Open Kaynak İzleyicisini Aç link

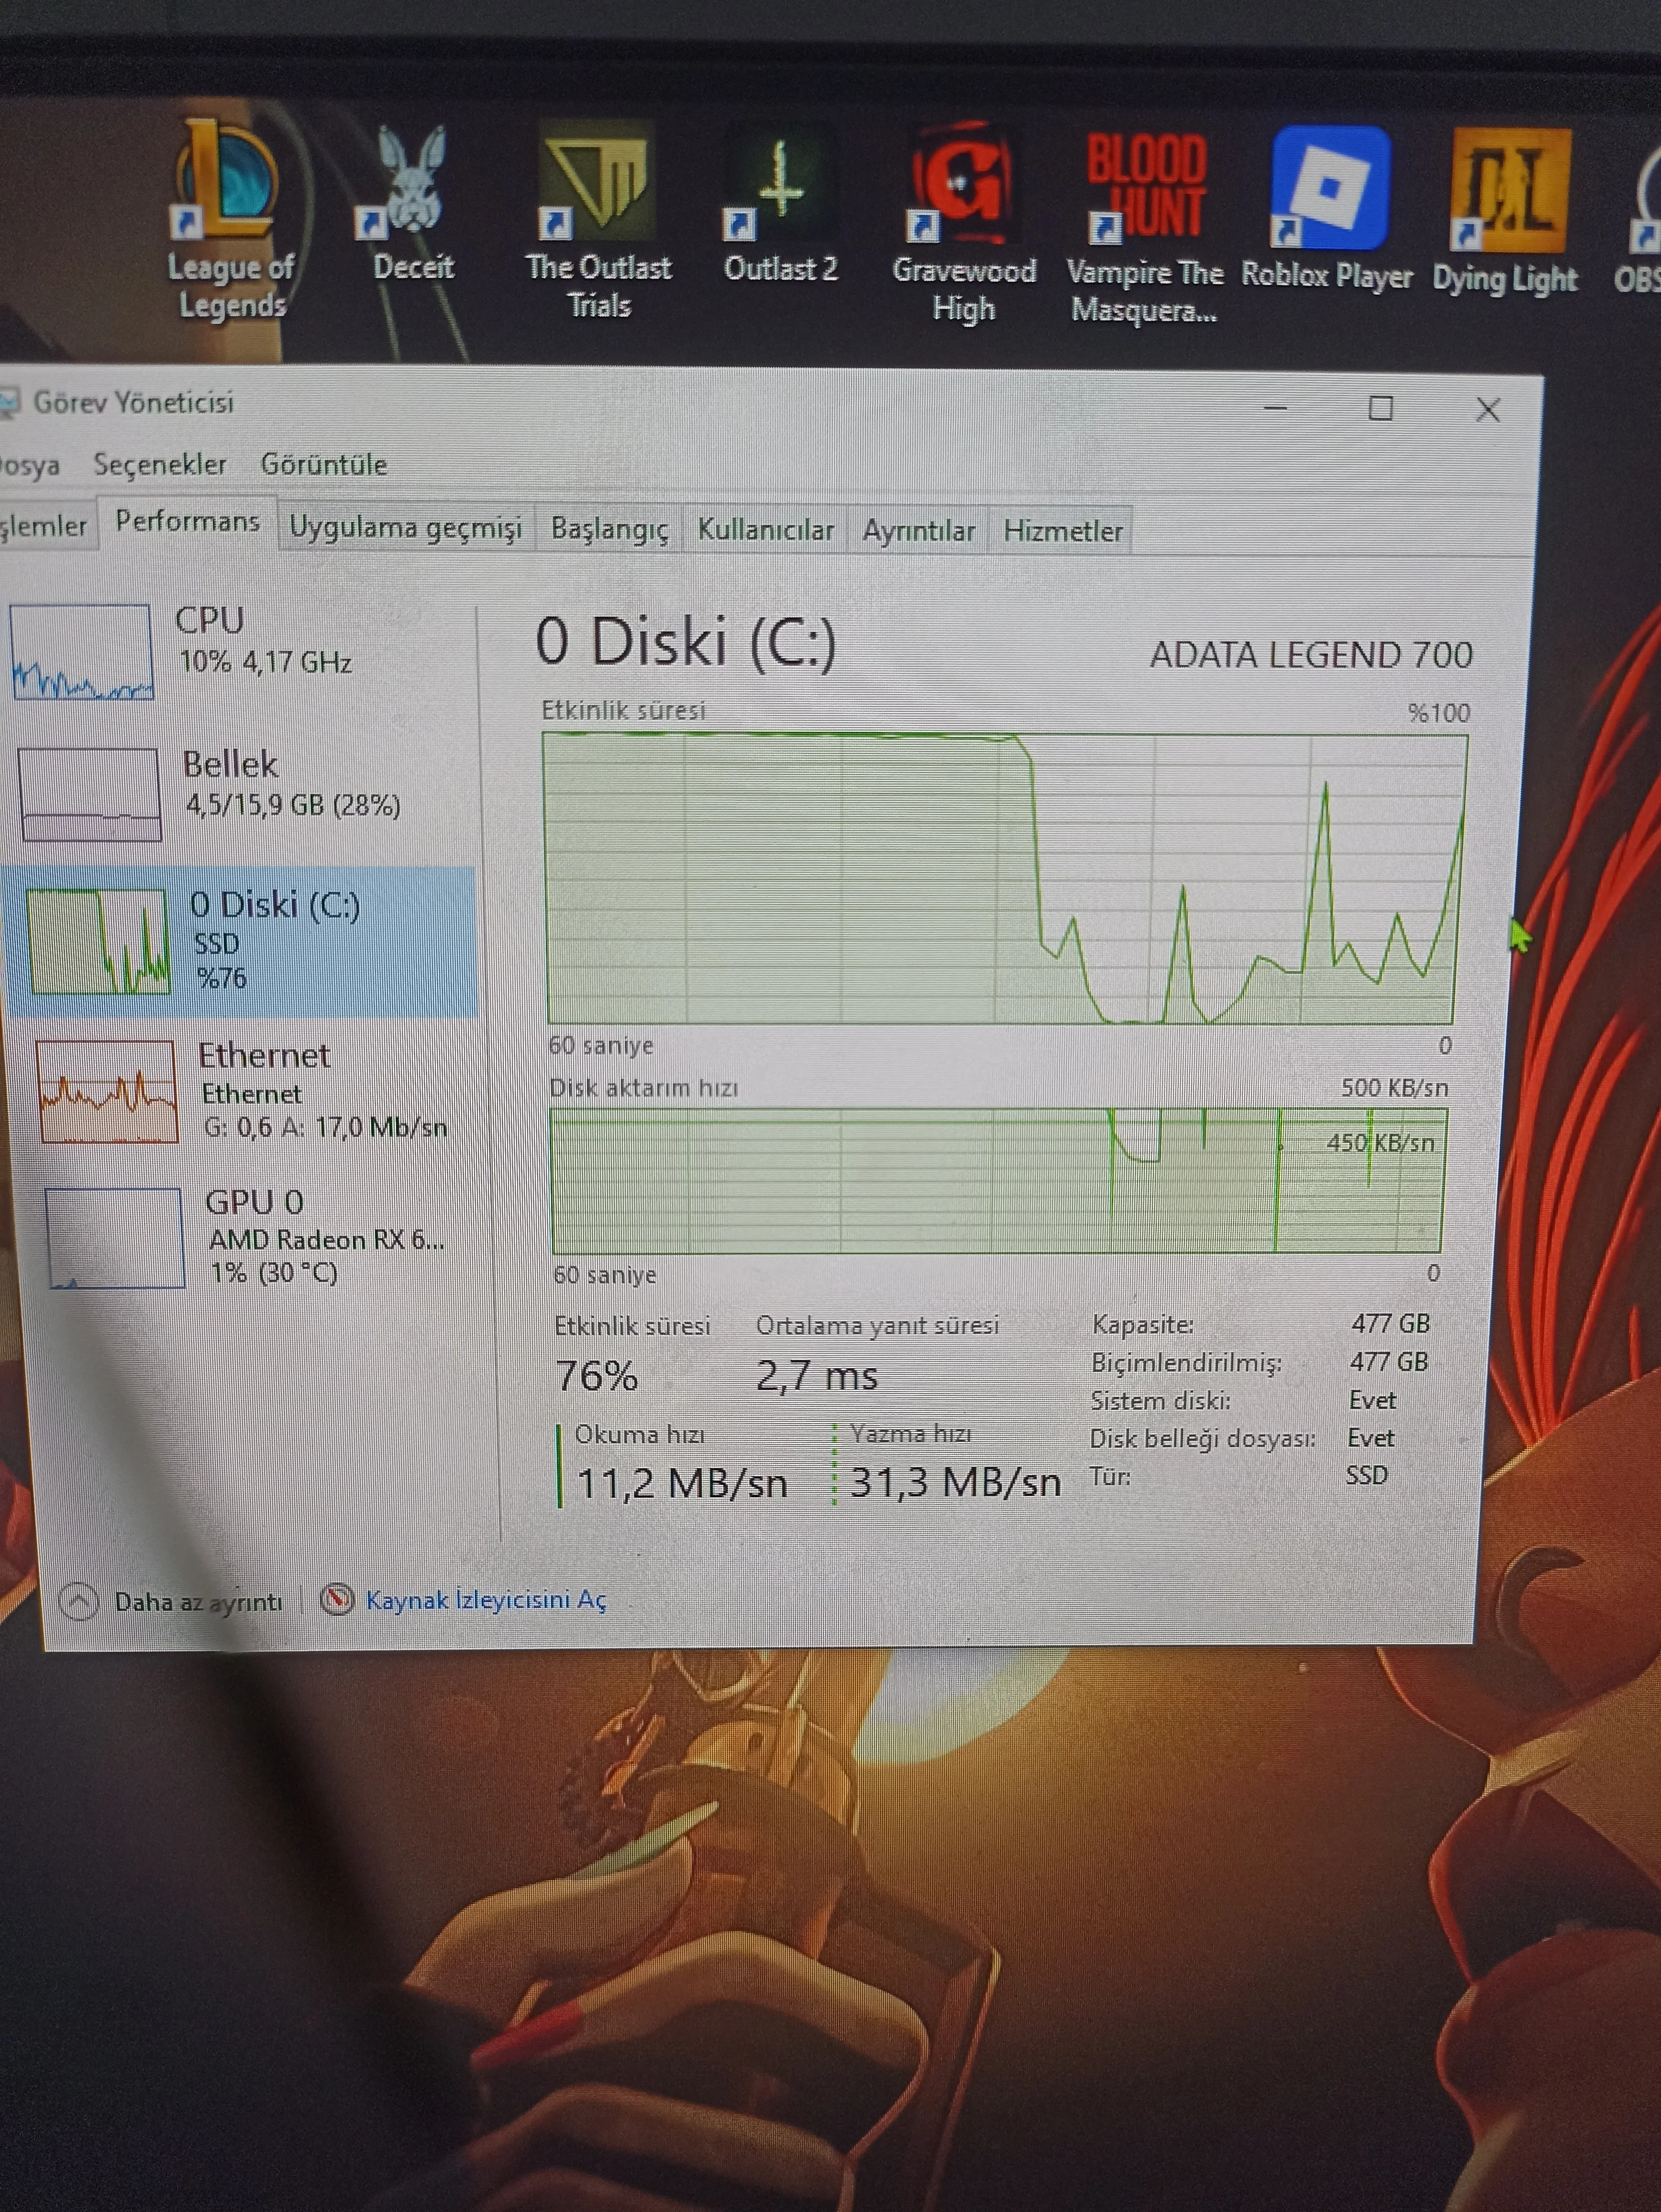click(x=484, y=1600)
